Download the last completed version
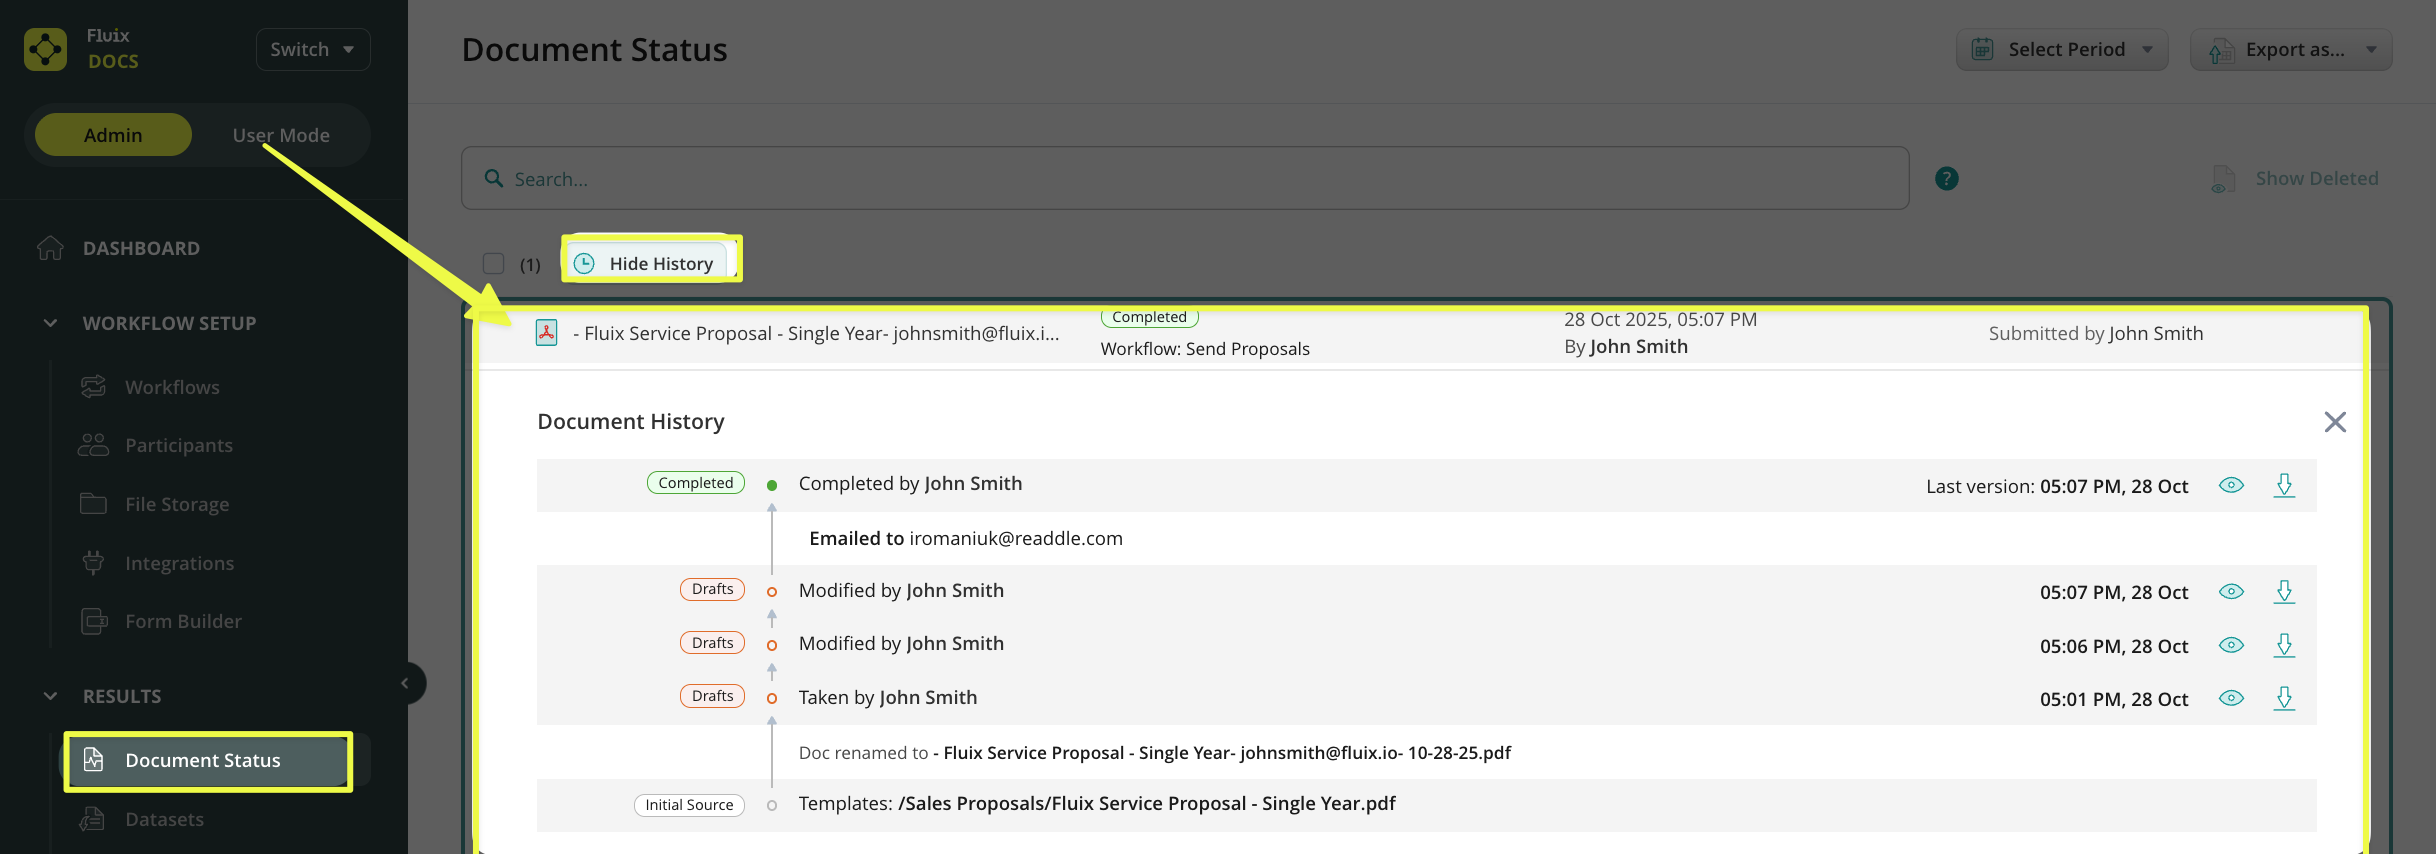Screen dimensions: 2436x854 pos(2284,486)
